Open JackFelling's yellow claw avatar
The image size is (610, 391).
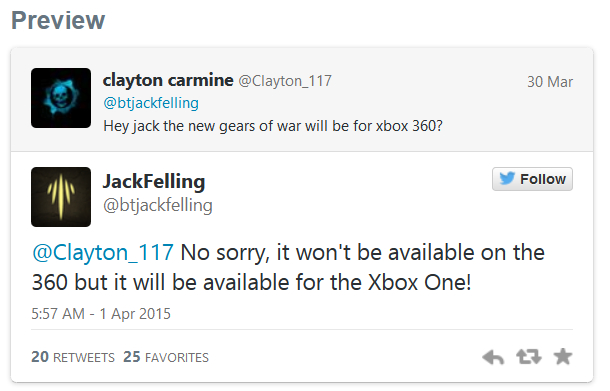click(61, 197)
